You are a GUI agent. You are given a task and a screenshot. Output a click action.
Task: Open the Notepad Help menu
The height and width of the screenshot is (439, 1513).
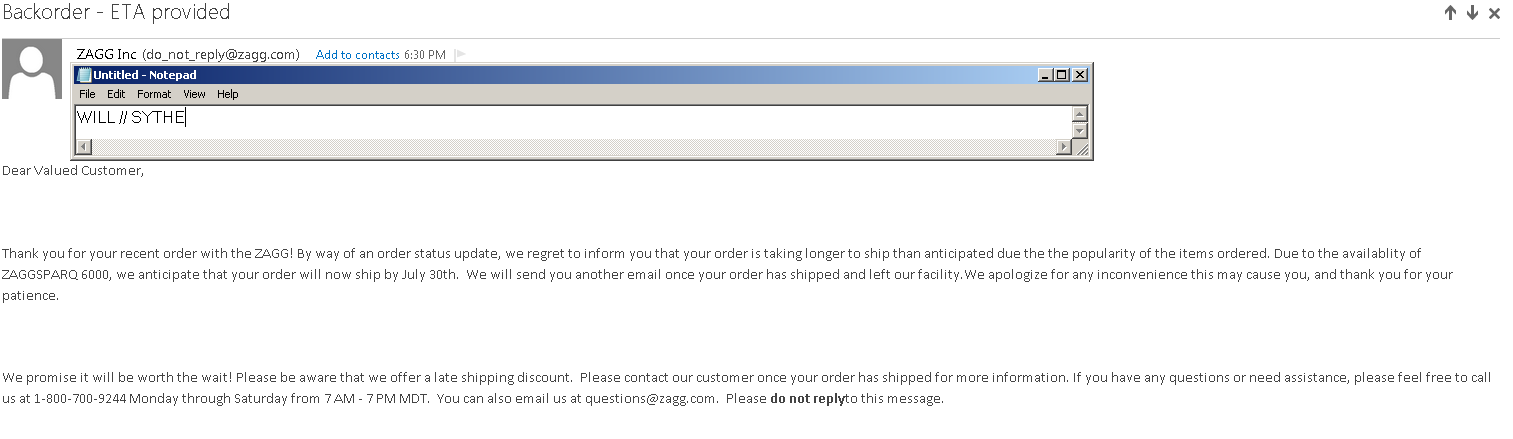tap(228, 94)
